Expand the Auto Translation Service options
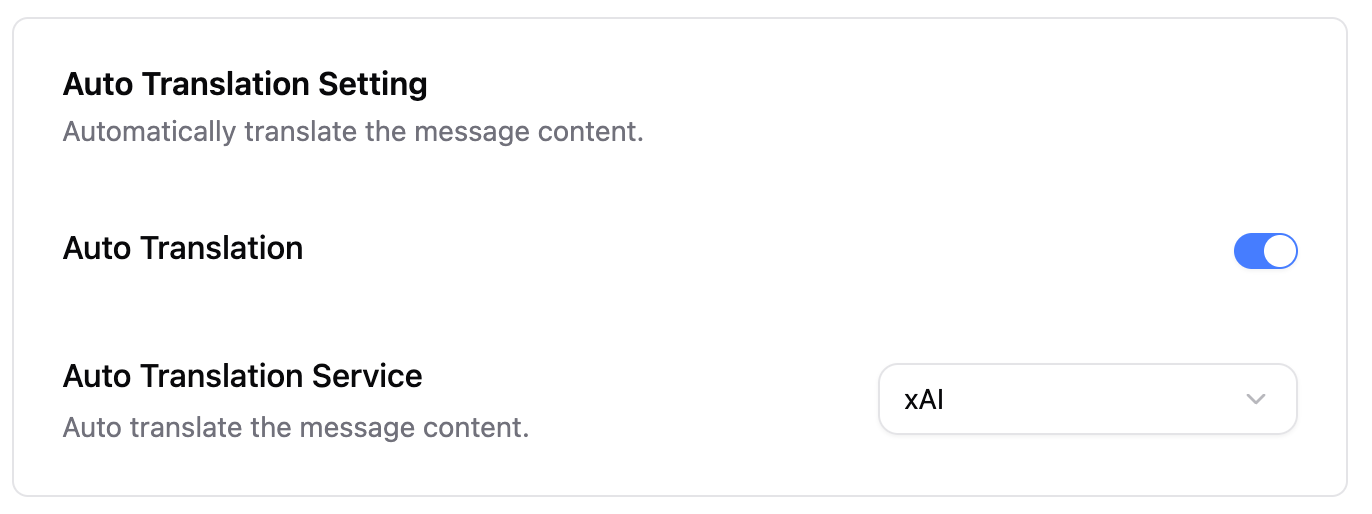 point(1087,399)
